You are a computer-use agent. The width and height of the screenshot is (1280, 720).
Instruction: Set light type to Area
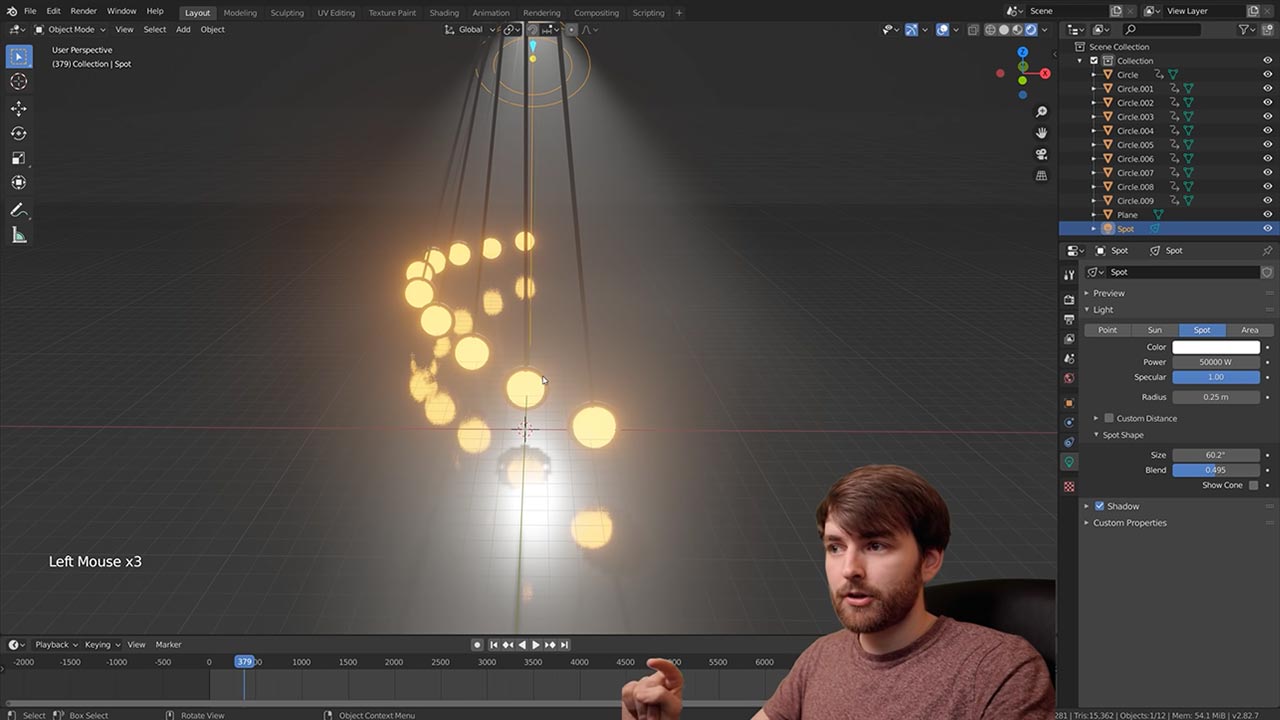tap(1249, 330)
